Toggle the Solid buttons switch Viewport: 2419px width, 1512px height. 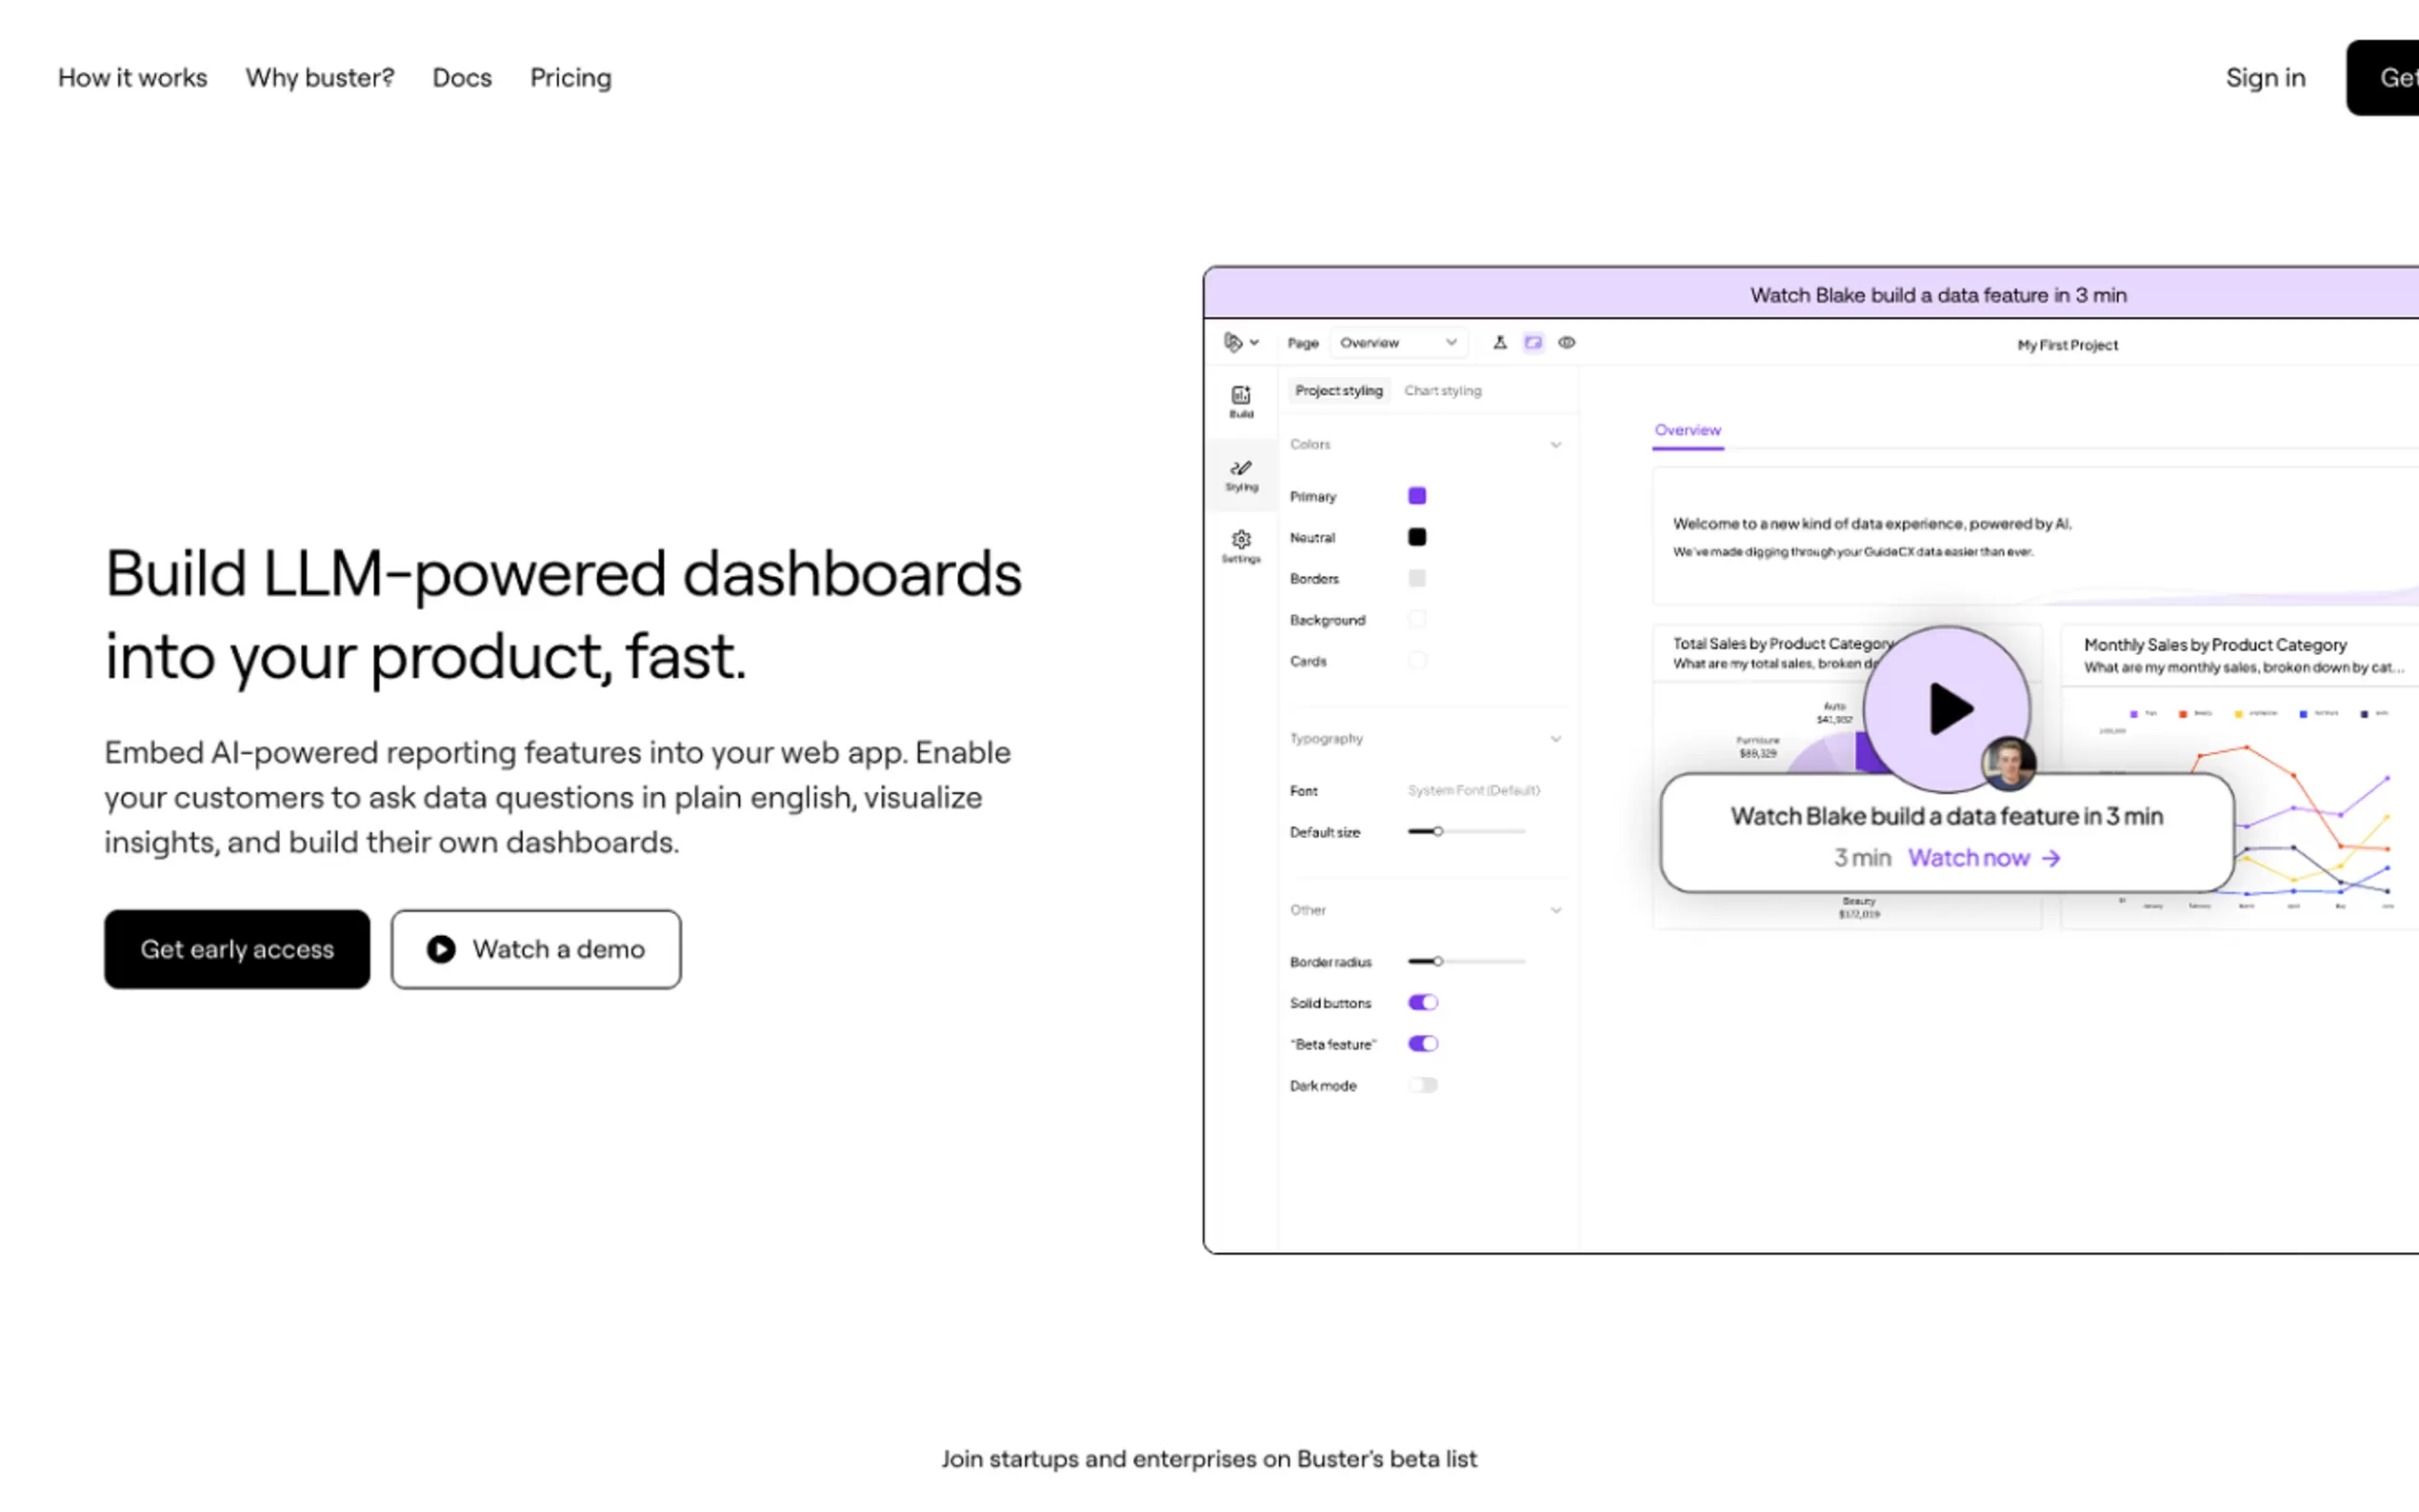tap(1422, 1002)
